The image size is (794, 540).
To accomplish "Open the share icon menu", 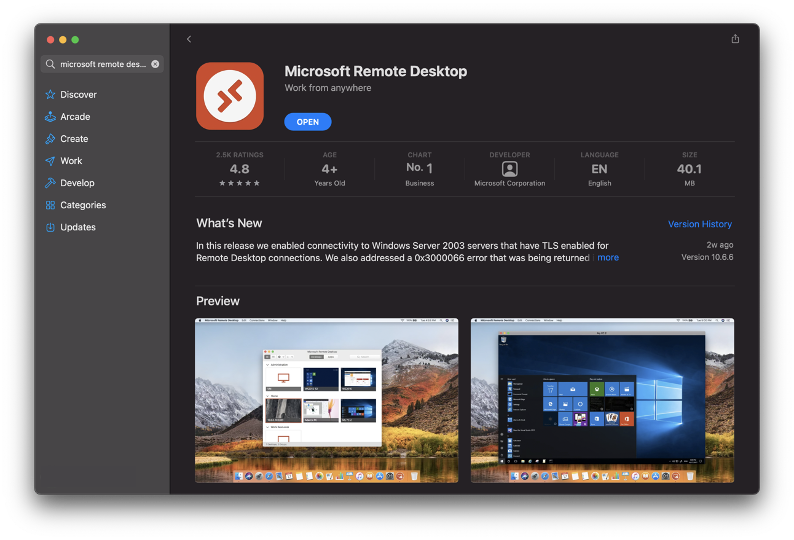I will (735, 38).
